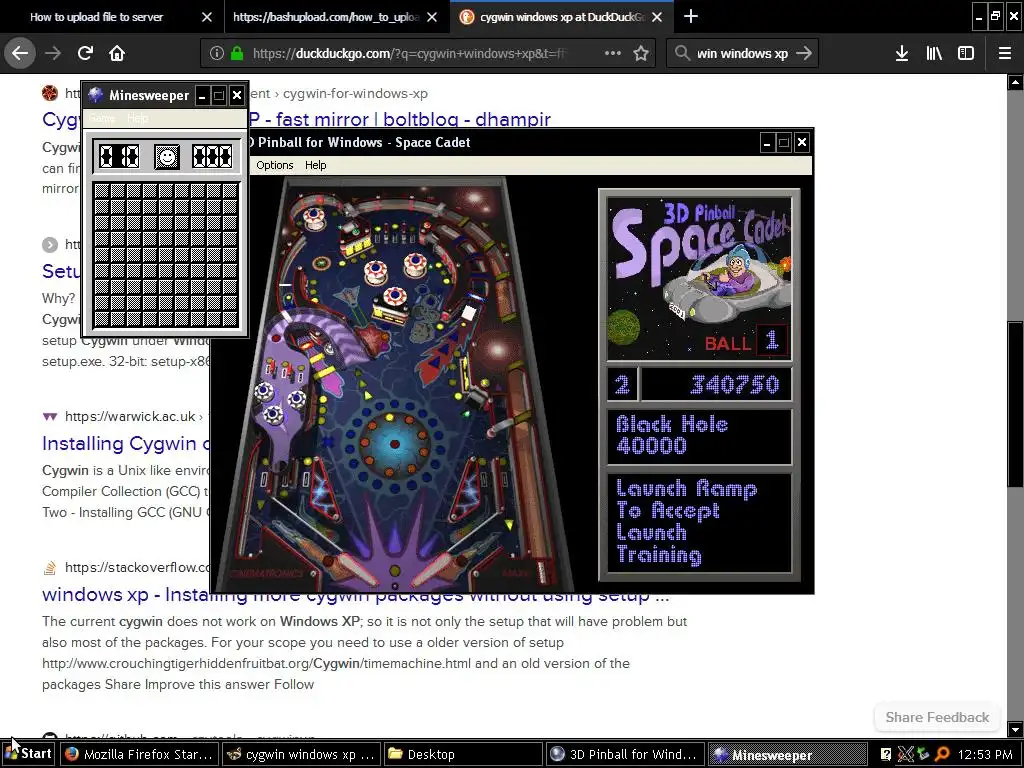This screenshot has height=768, width=1024.
Task: Reload the page in Firefox
Action: [x=85, y=53]
